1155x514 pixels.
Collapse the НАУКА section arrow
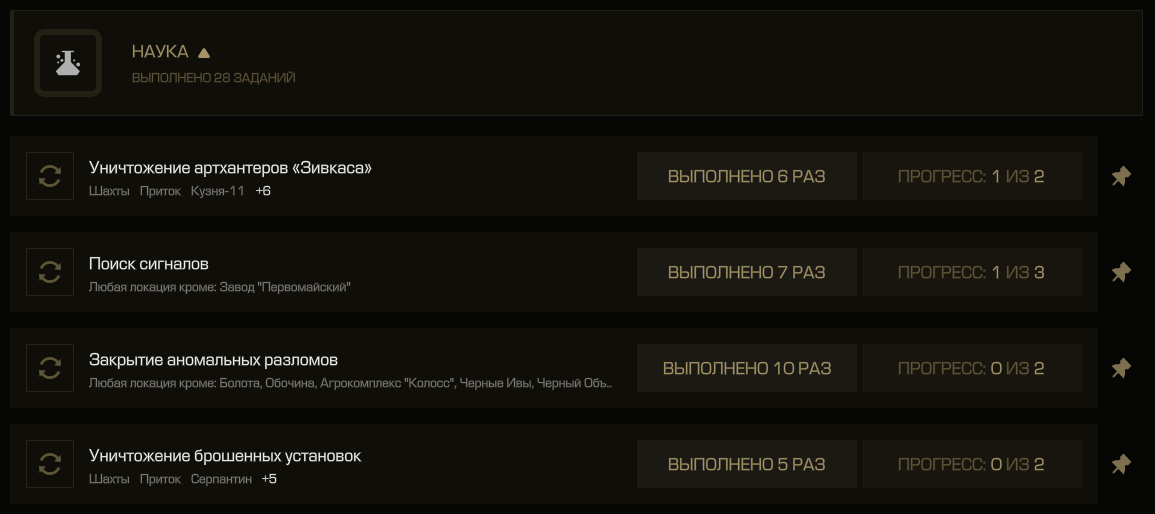point(204,53)
